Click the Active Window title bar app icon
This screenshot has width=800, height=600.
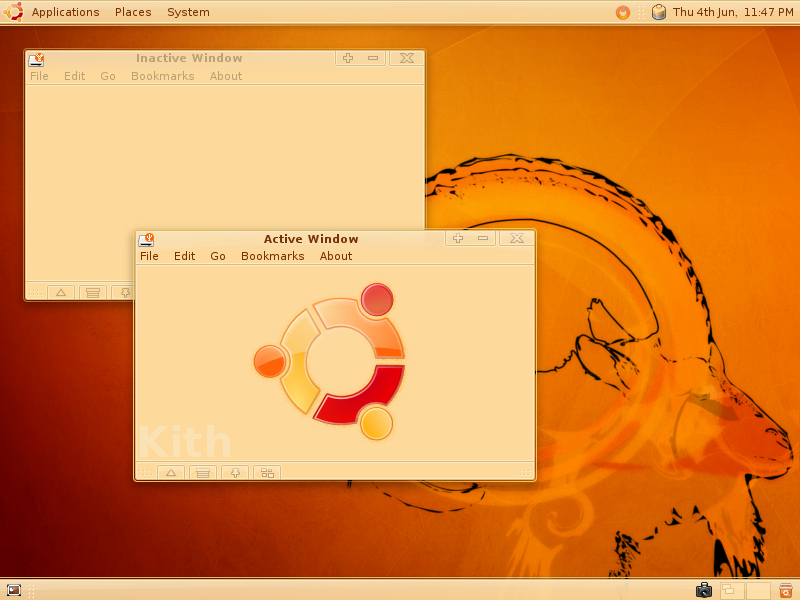pos(146,239)
